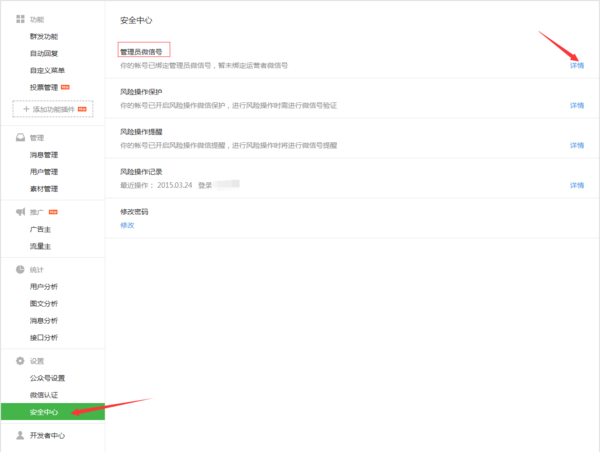Open the 流量主 page
This screenshot has height=452, width=600.
pos(41,246)
